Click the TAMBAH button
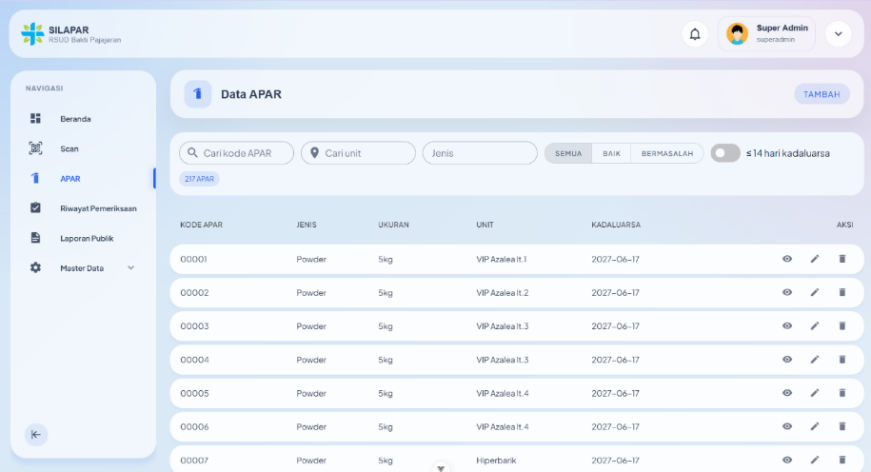The width and height of the screenshot is (871, 472). [822, 94]
